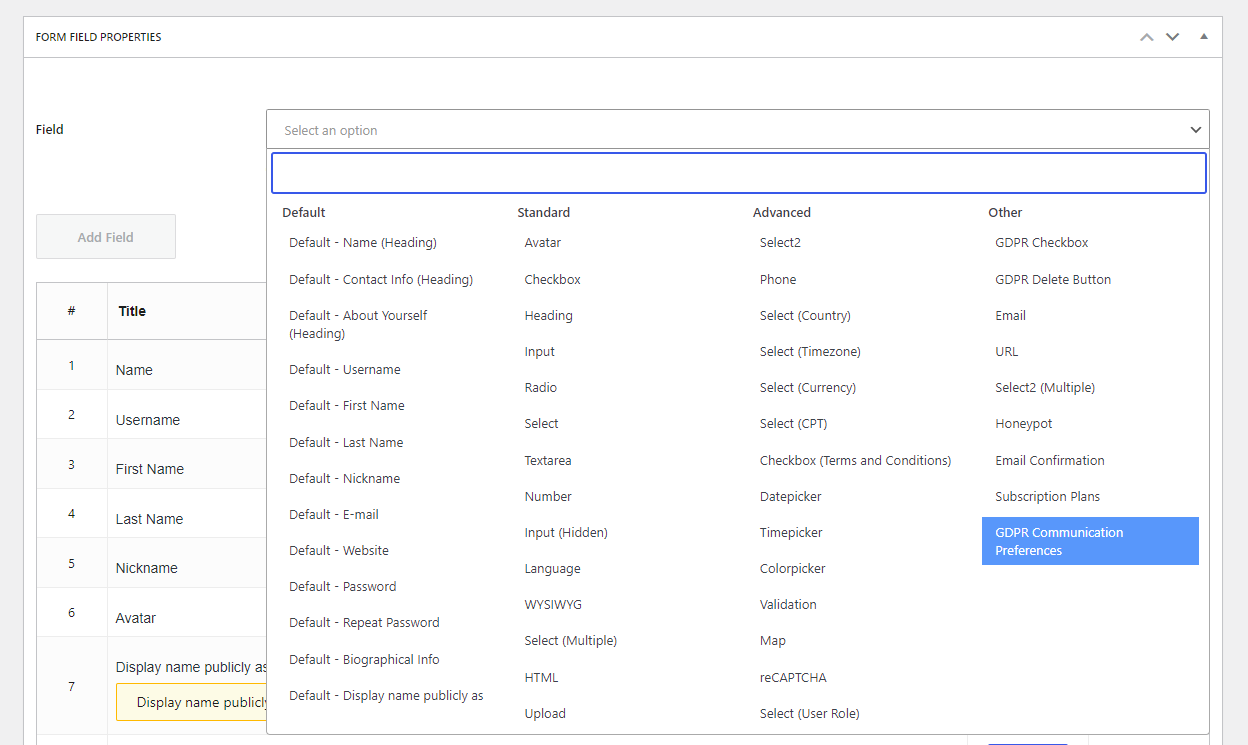Select the Number field type
Screen dimensions: 1248x745
pyautogui.click(x=548, y=497)
